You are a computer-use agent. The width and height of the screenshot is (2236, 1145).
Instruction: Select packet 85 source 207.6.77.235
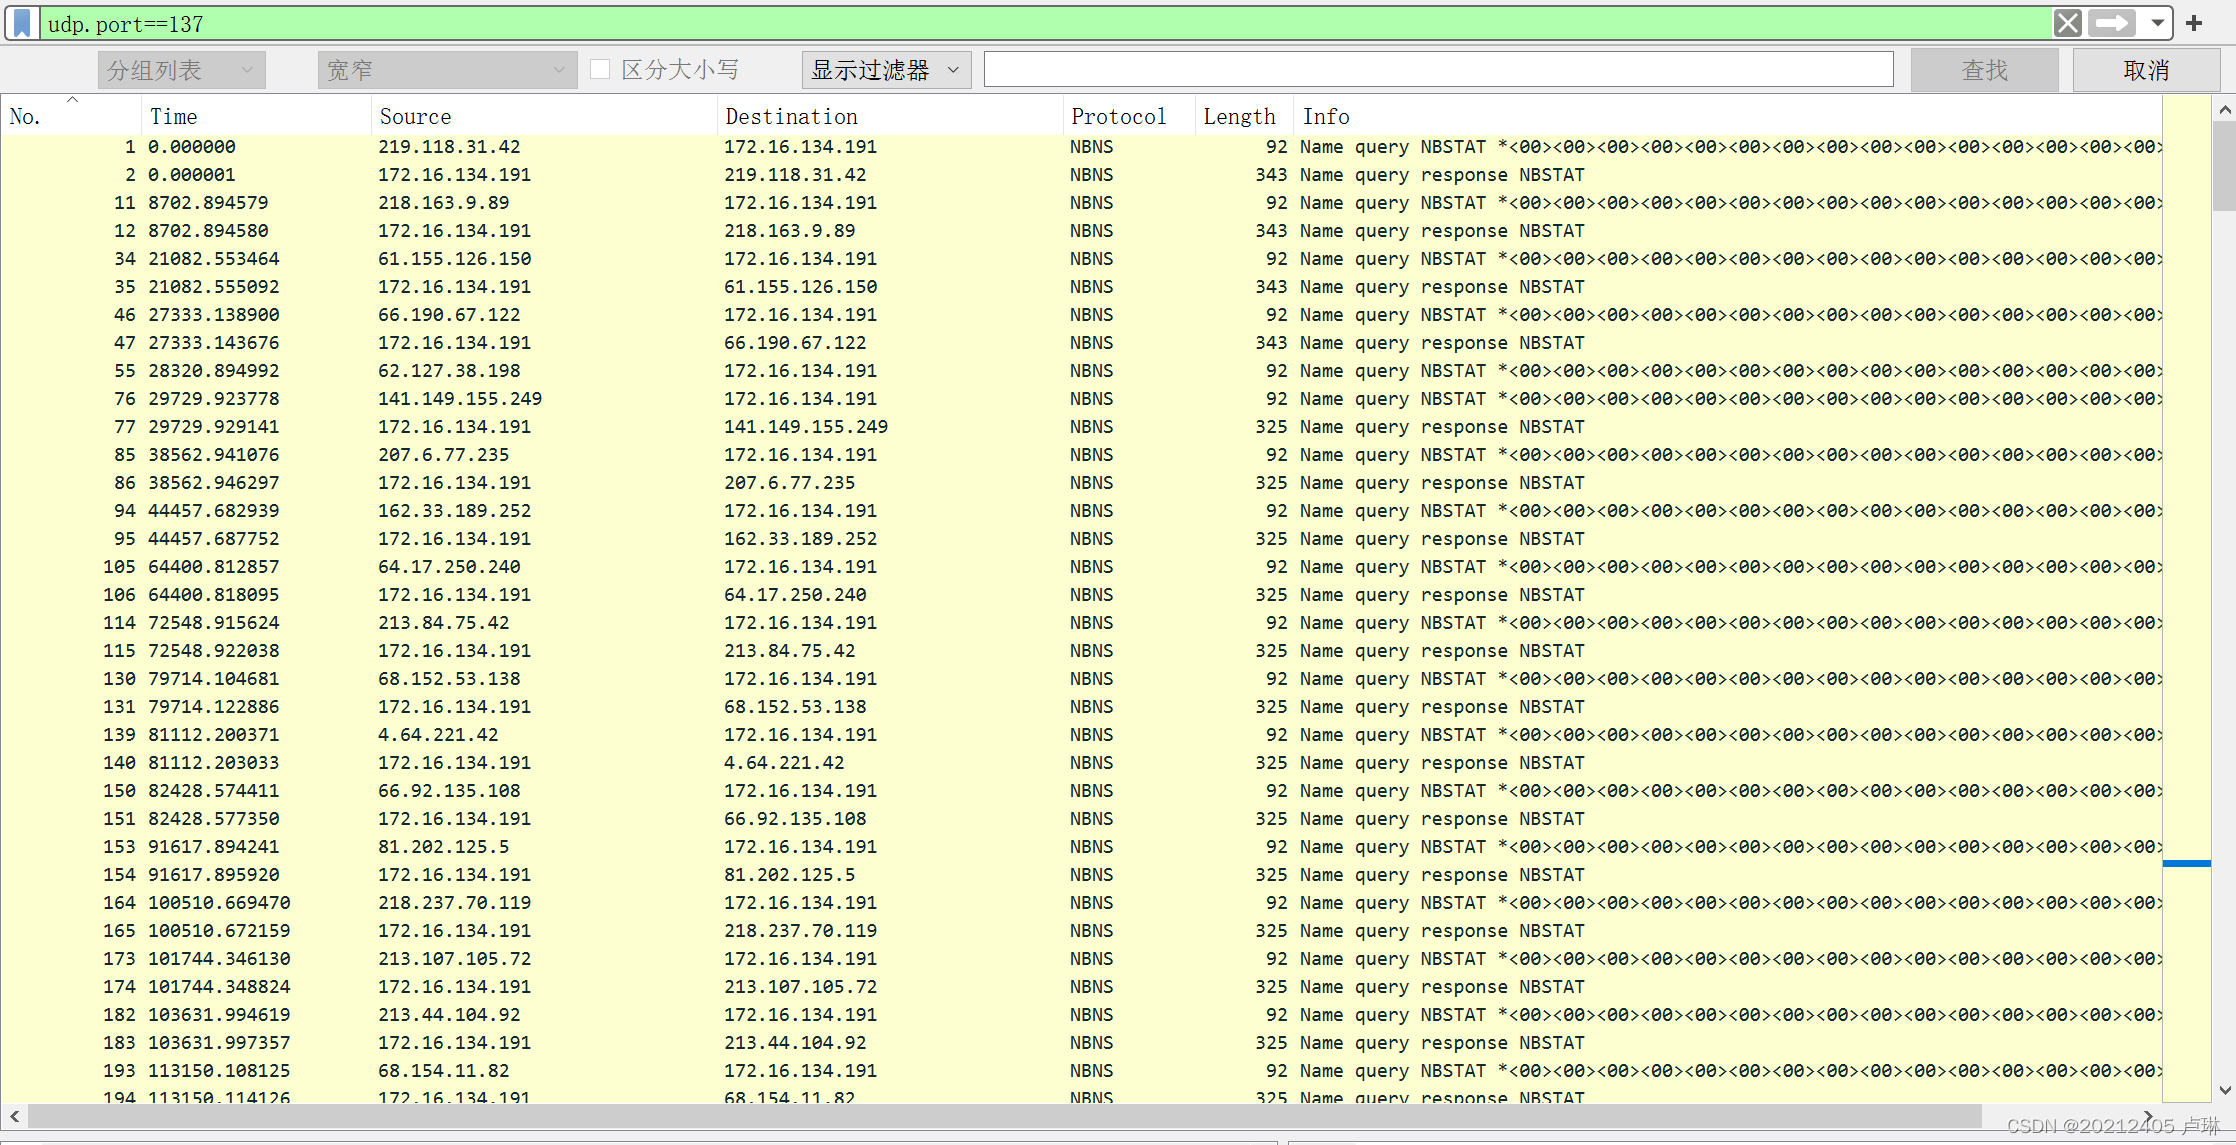[1081, 455]
